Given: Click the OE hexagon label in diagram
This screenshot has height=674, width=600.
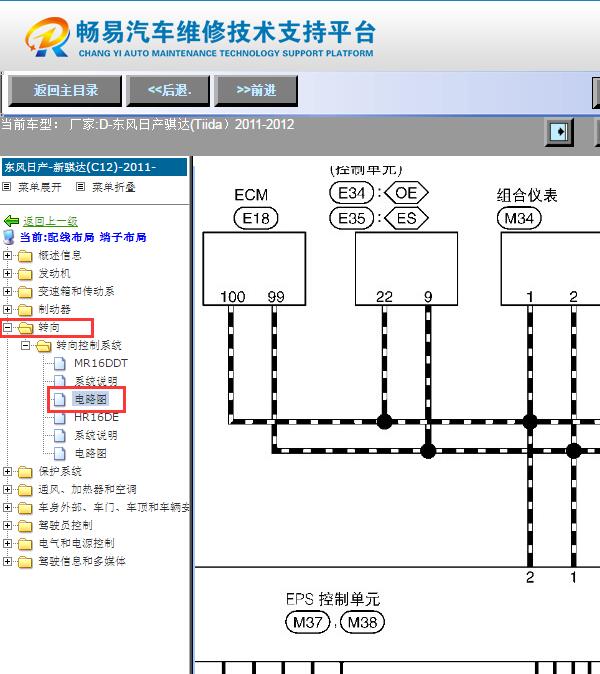Looking at the screenshot, I should click(406, 193).
